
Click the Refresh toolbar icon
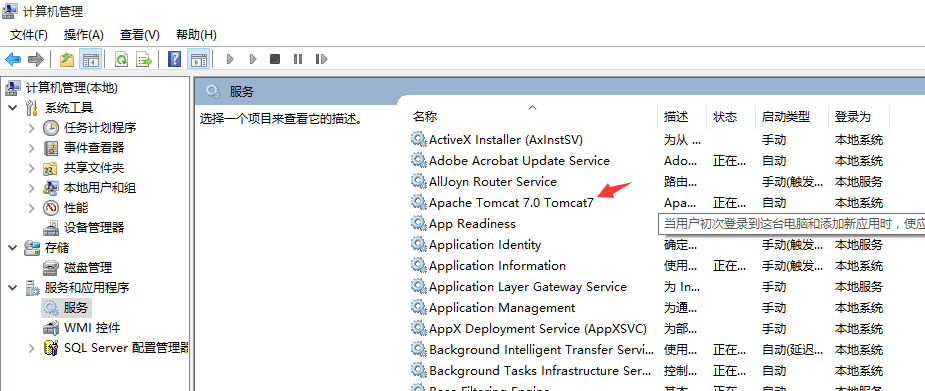(x=122, y=59)
